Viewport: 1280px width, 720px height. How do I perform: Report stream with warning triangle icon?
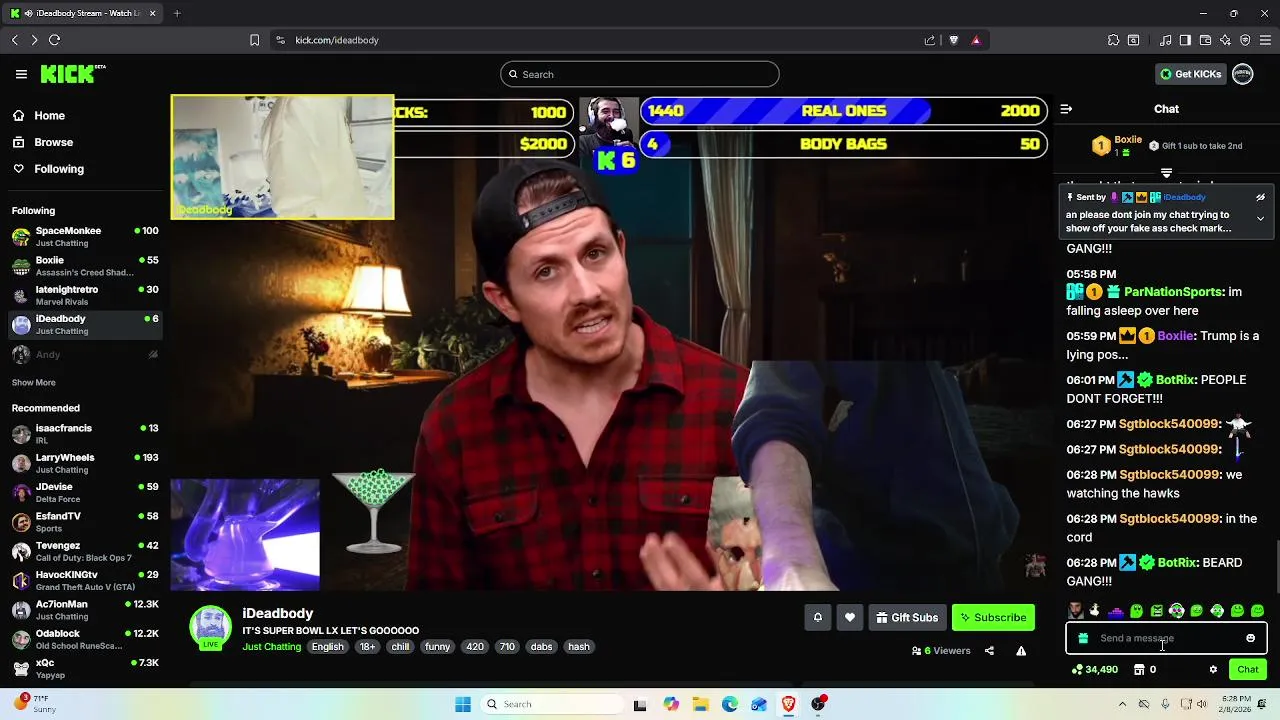[x=1021, y=651]
